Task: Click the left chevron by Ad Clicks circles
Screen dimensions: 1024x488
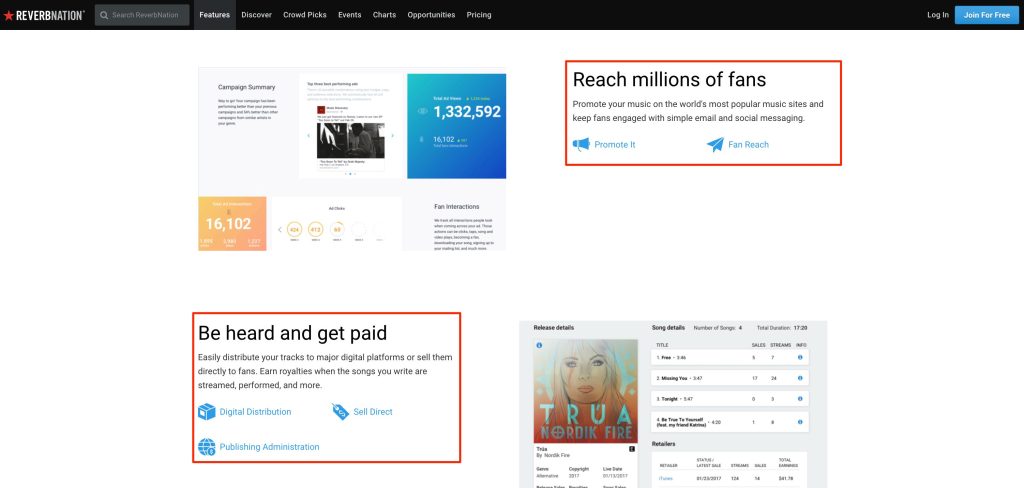Action: click(x=280, y=230)
